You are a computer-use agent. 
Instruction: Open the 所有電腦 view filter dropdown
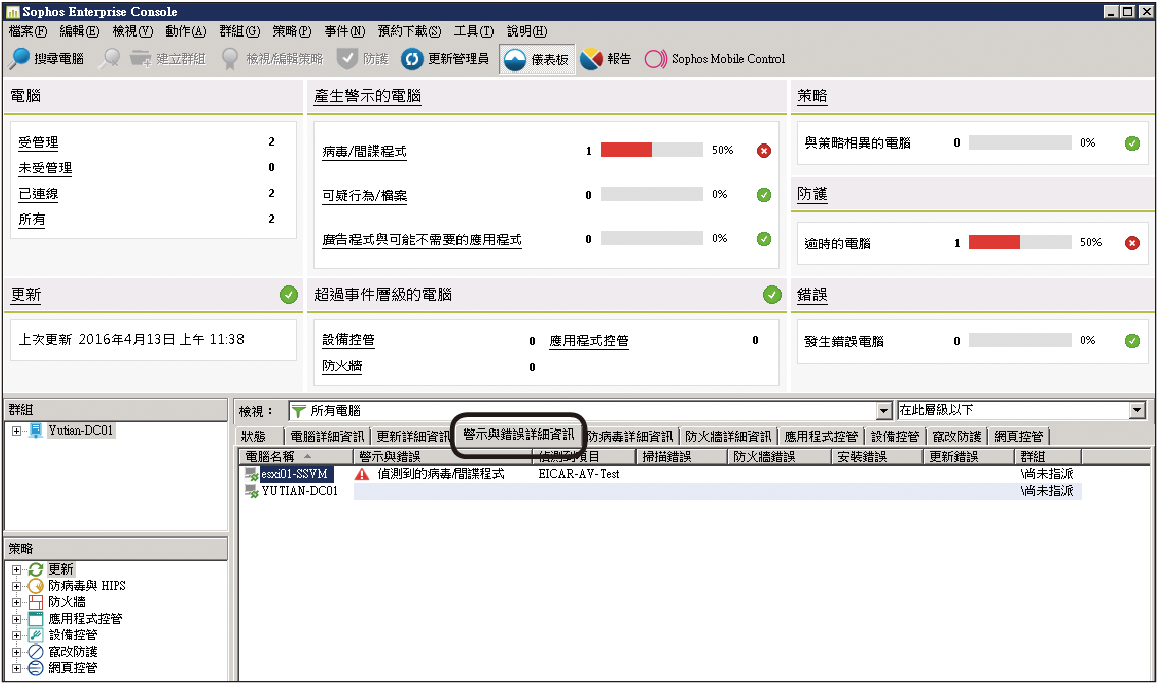pos(883,410)
